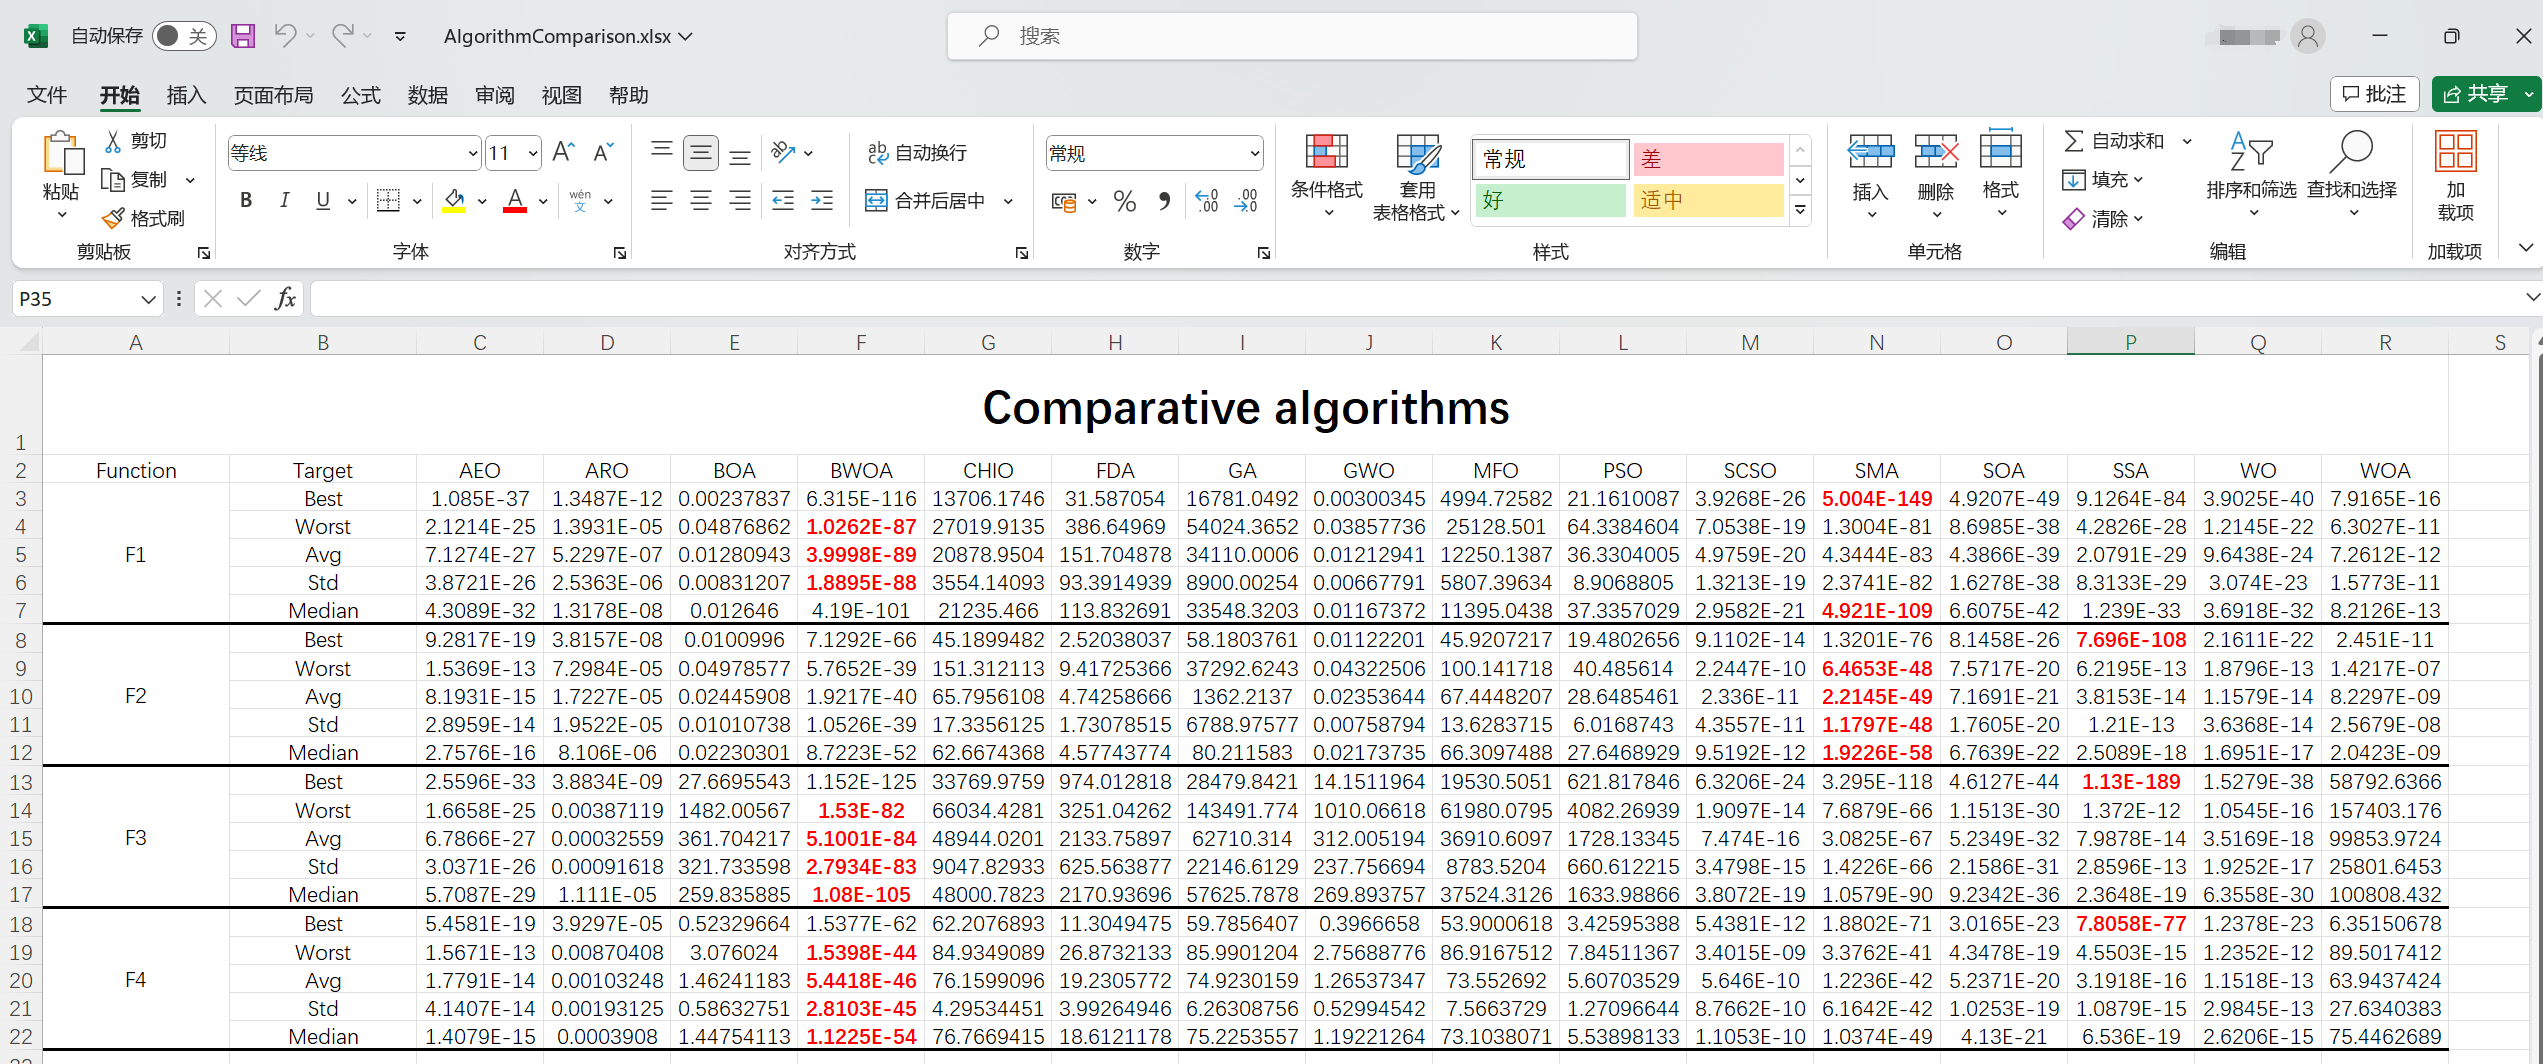Click the Share button (共享)
Screen dimensions: 2543x1064
click(2477, 94)
